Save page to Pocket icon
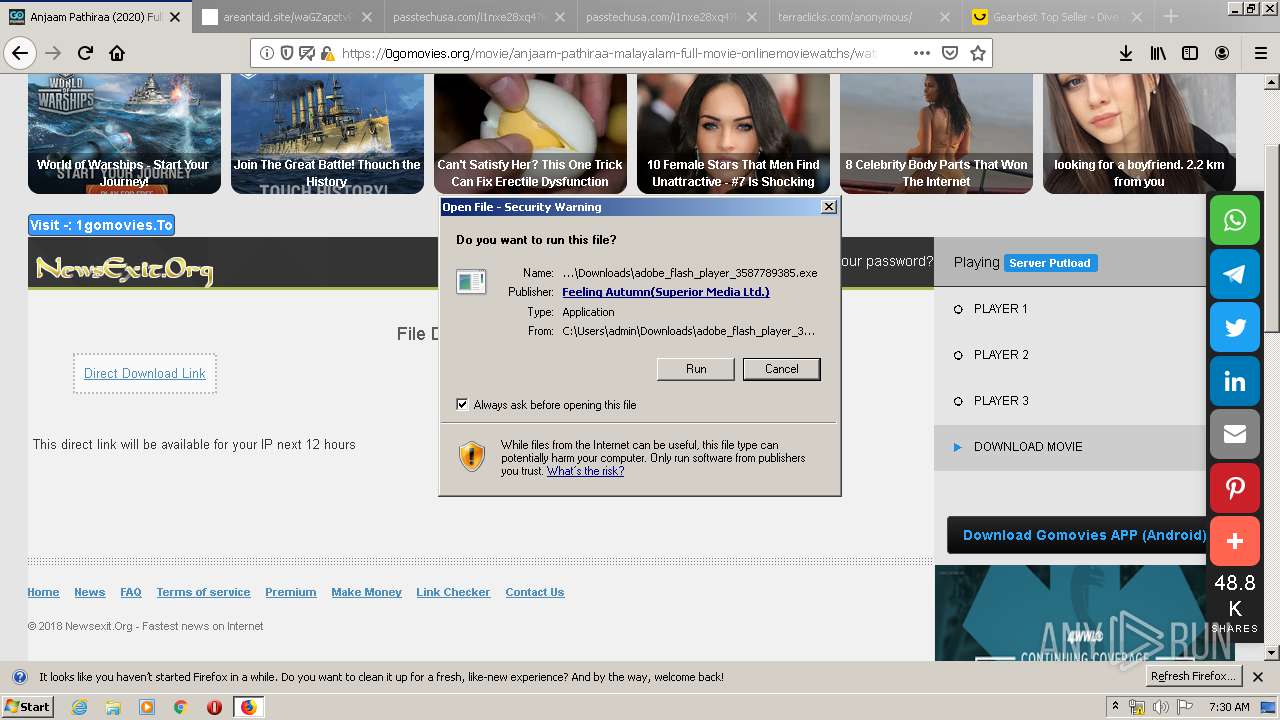The image size is (1280, 720). point(950,53)
